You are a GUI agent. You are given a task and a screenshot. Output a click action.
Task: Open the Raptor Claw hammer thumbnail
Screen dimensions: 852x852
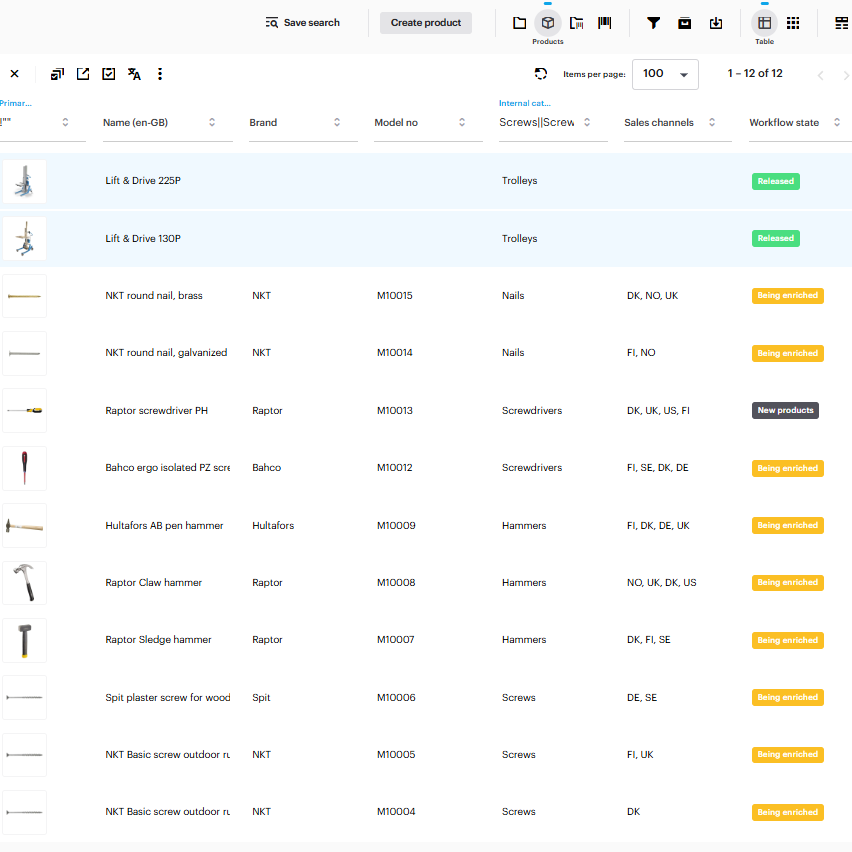[x=24, y=583]
